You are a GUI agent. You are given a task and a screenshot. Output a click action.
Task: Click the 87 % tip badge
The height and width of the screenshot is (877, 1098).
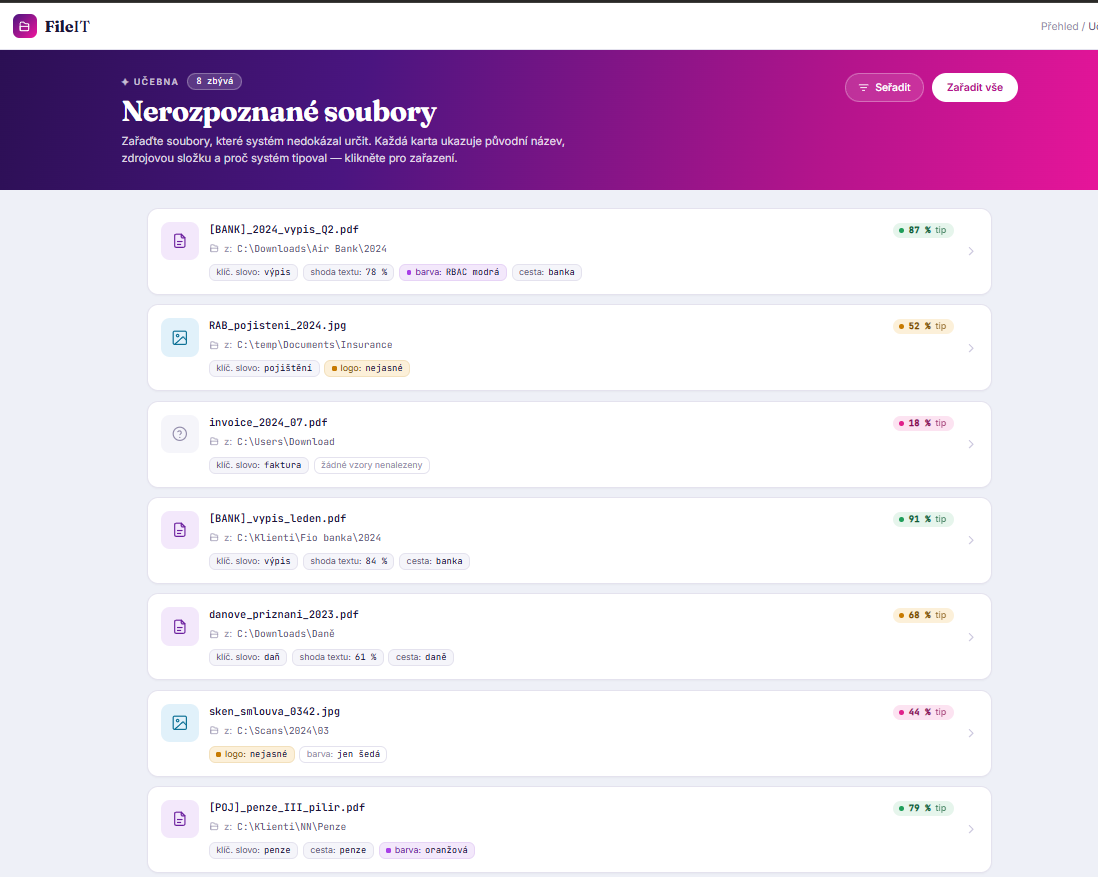pyautogui.click(x=923, y=230)
